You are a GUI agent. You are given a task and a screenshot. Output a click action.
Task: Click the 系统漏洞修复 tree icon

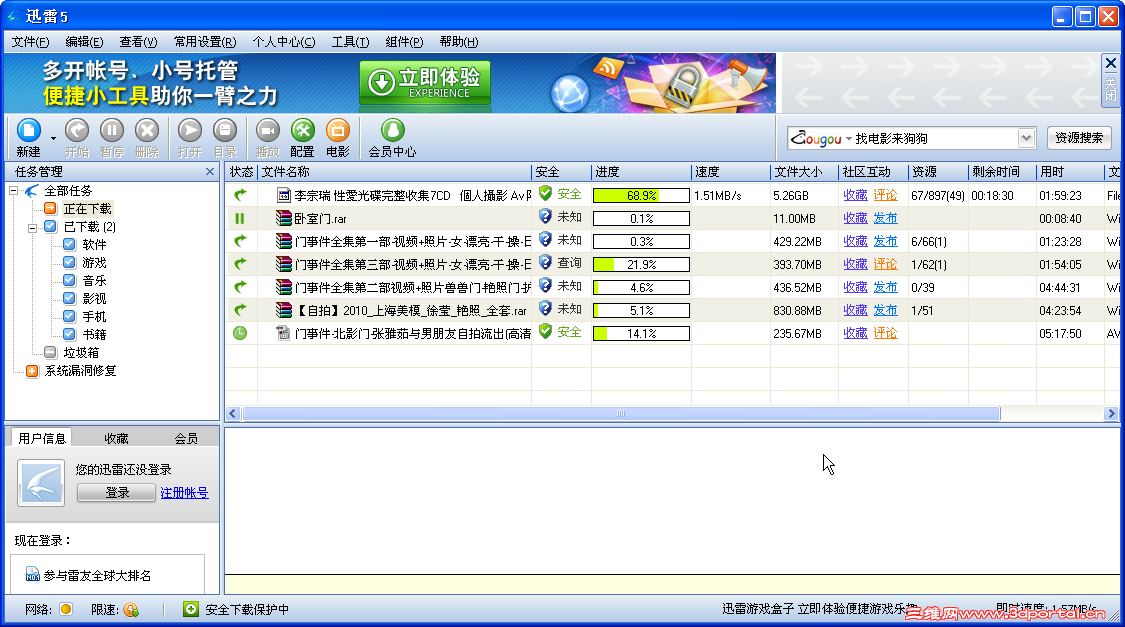(32, 371)
